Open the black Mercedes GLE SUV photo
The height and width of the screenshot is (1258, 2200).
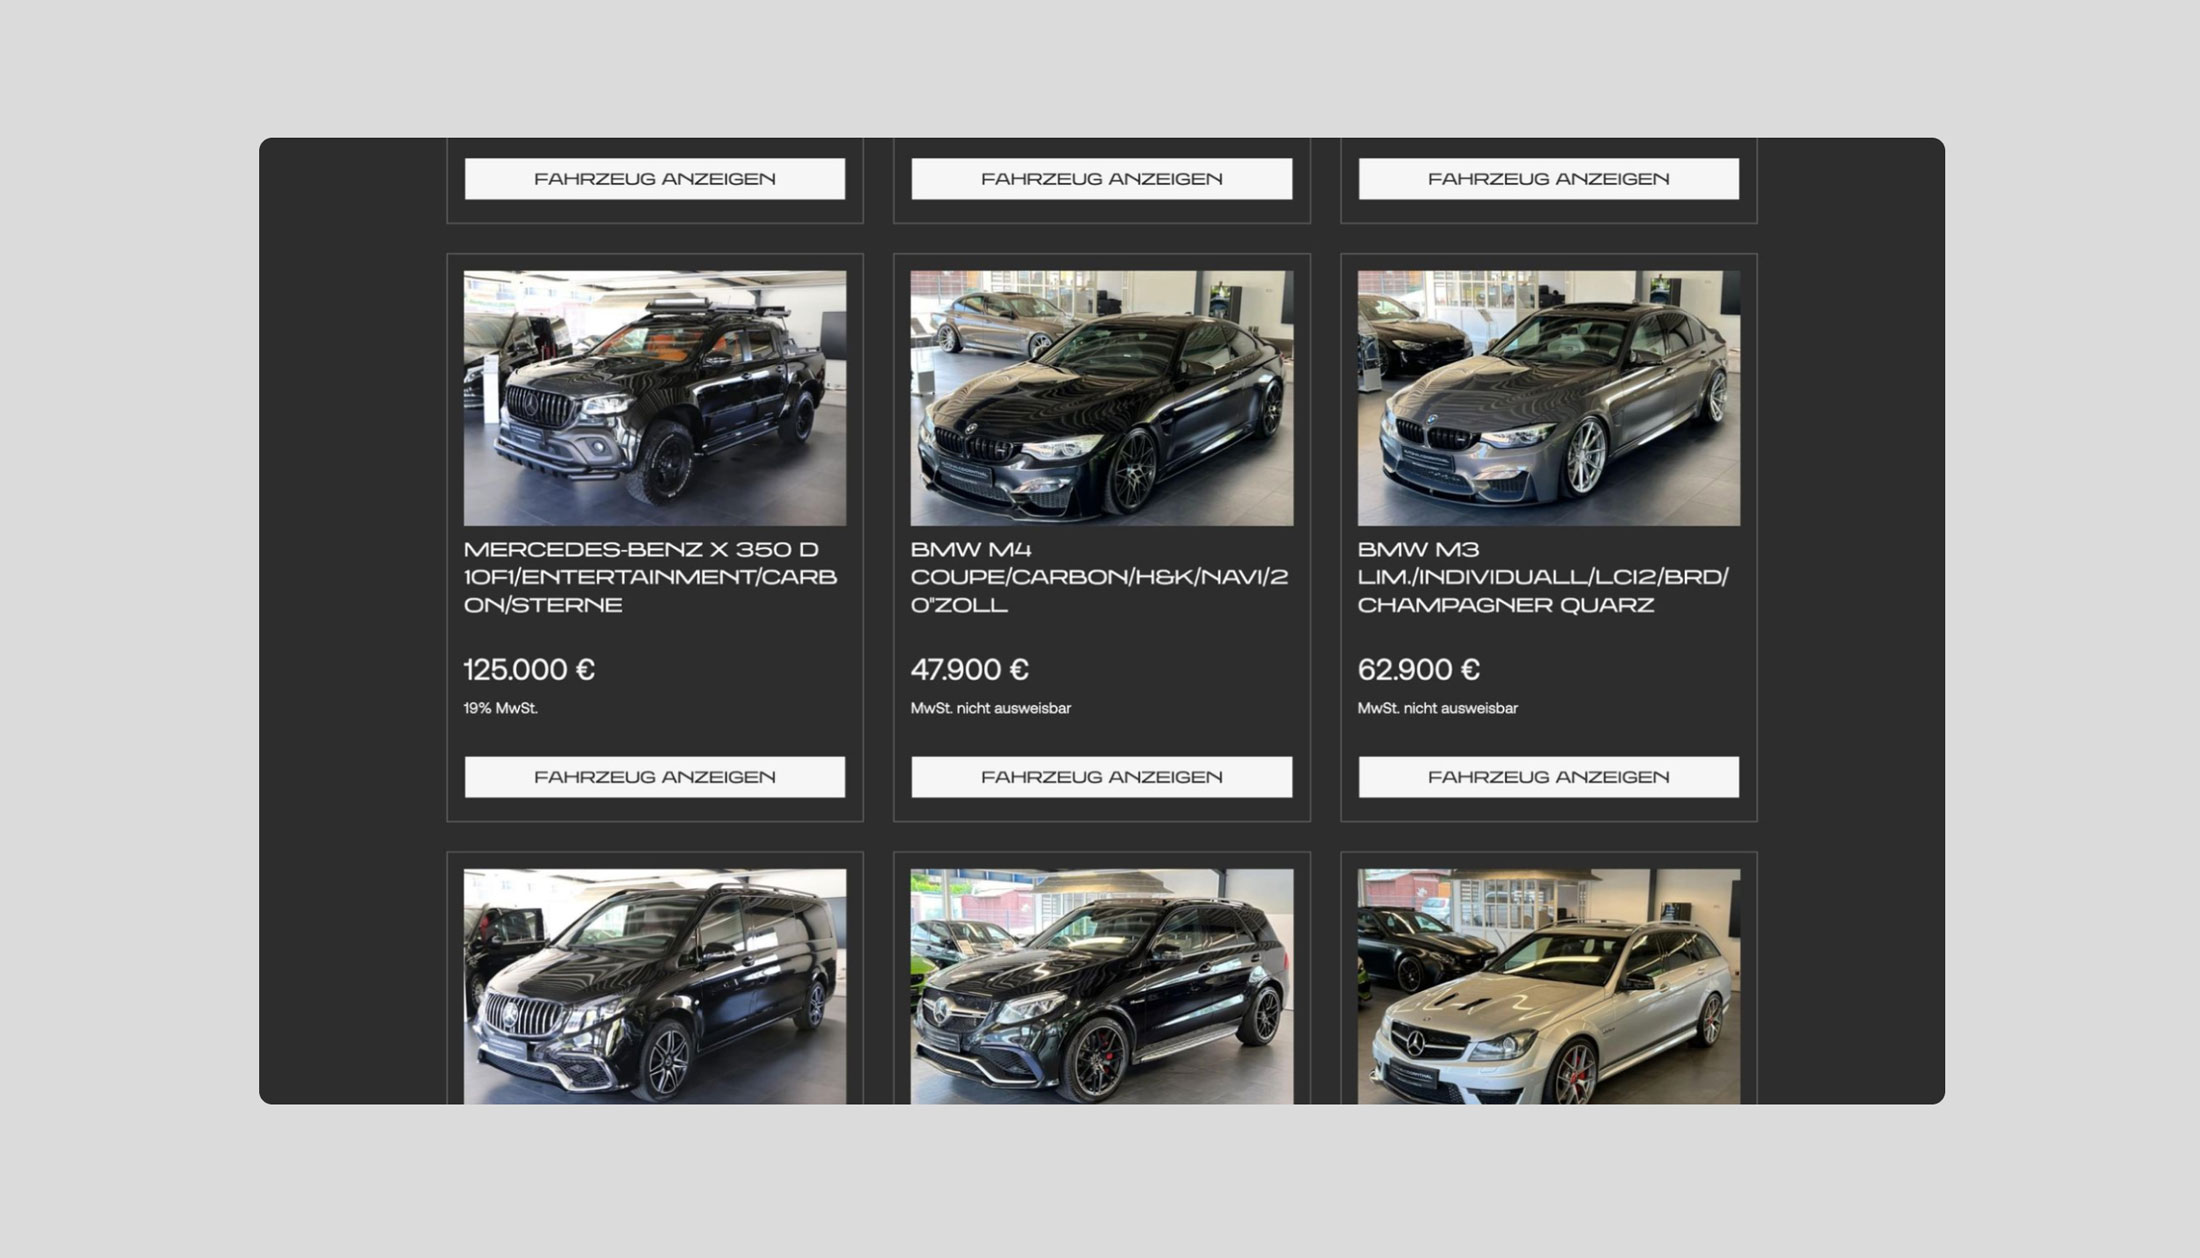pyautogui.click(x=1102, y=986)
